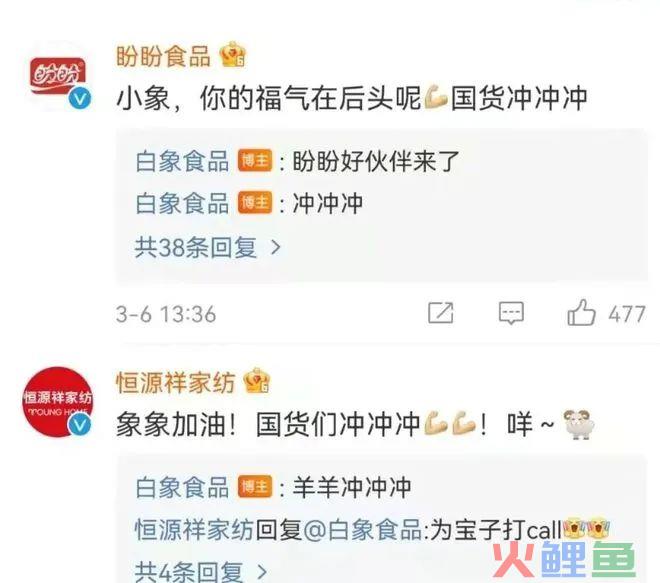Tap the crown badge next to 恒源祥家纺

point(257,381)
